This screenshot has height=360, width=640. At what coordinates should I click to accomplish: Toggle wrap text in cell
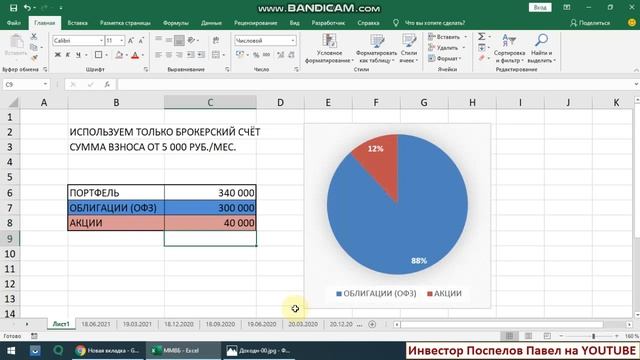pos(216,40)
